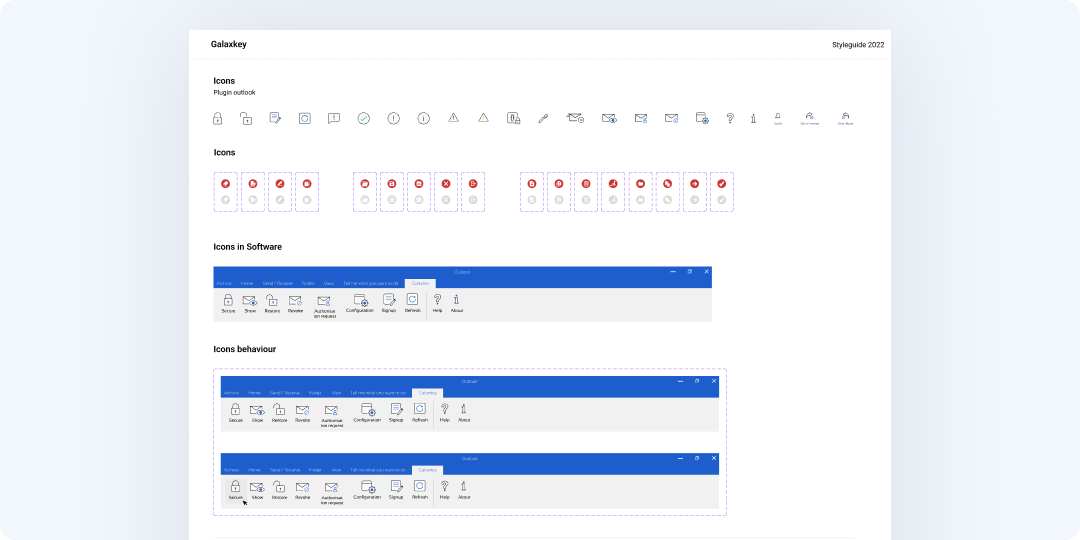Click the red X circle icon in the Icons section

coord(446,184)
